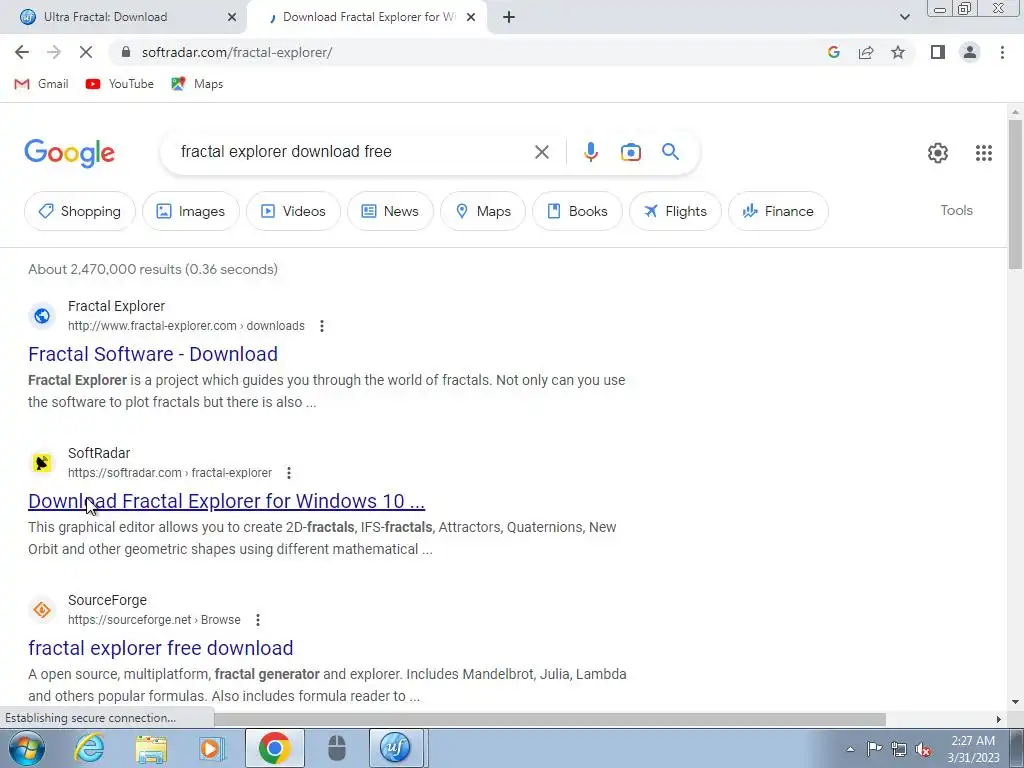Open the Chrome profile avatar
This screenshot has width=1024, height=768.
point(970,52)
